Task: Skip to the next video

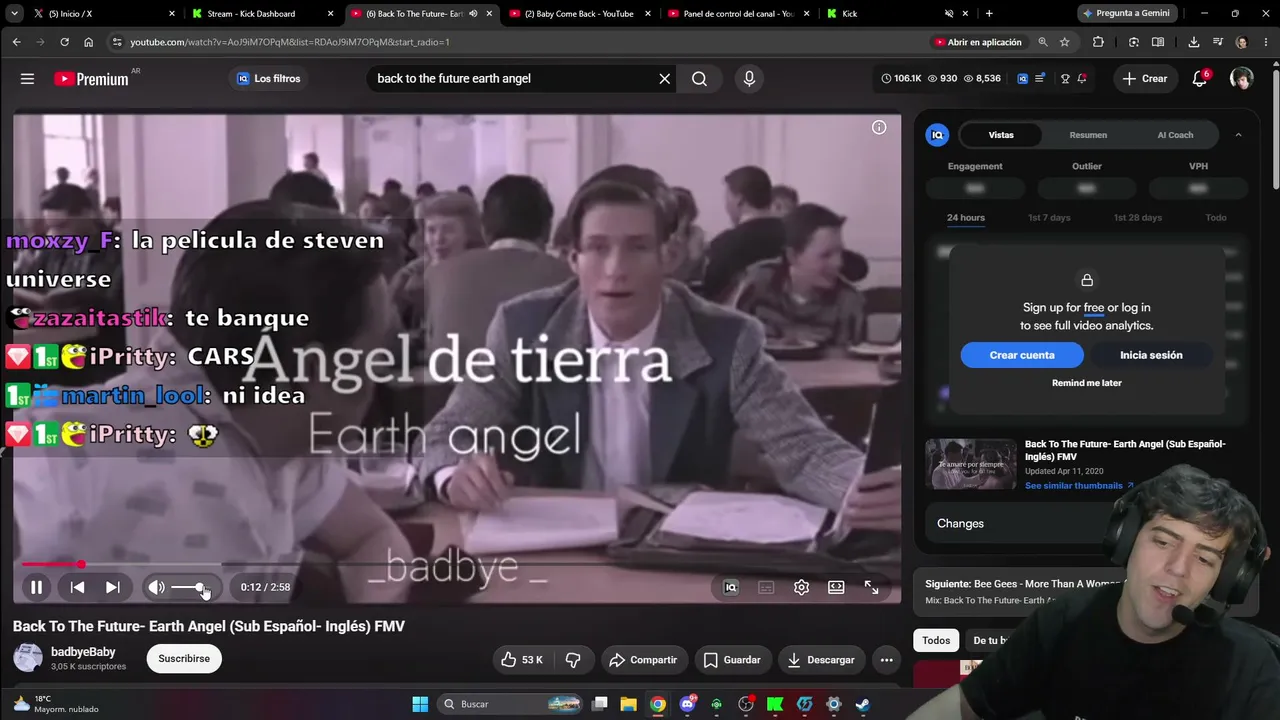Action: (x=113, y=587)
